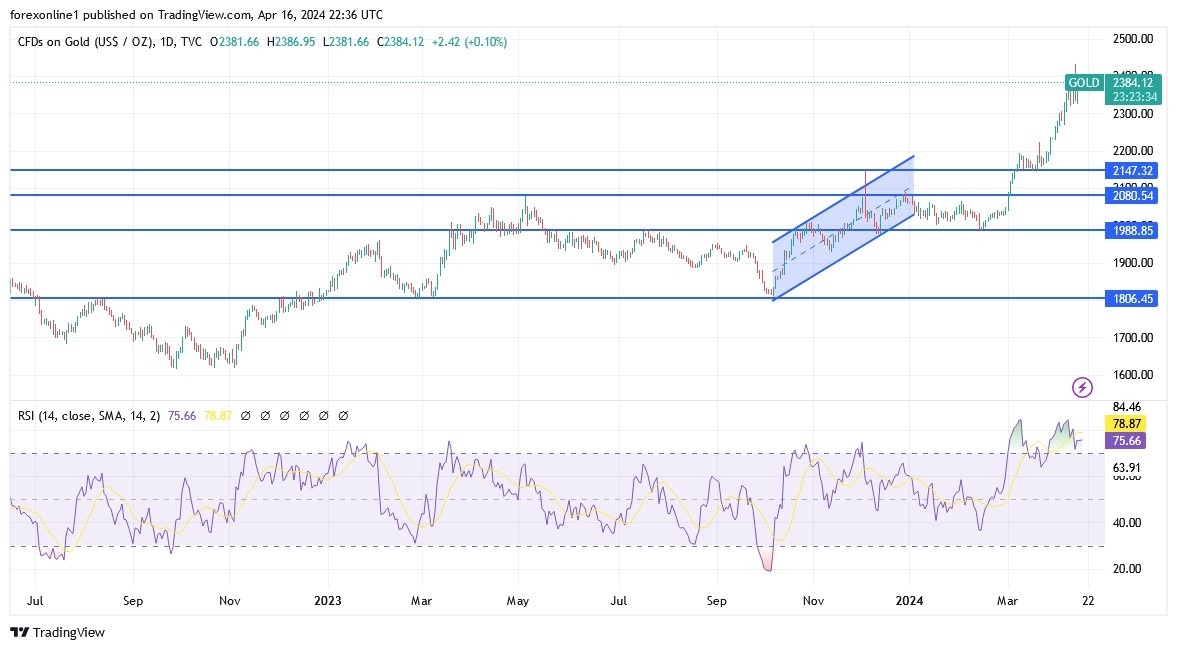Open the RSI indicator legend label
The height and width of the screenshot is (650, 1177).
coord(80,415)
